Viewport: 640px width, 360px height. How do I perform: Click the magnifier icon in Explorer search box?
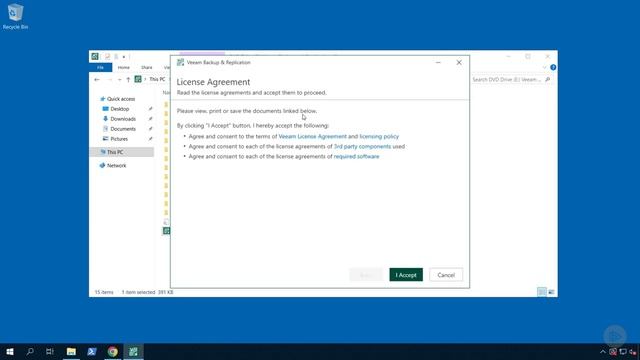[548, 80]
